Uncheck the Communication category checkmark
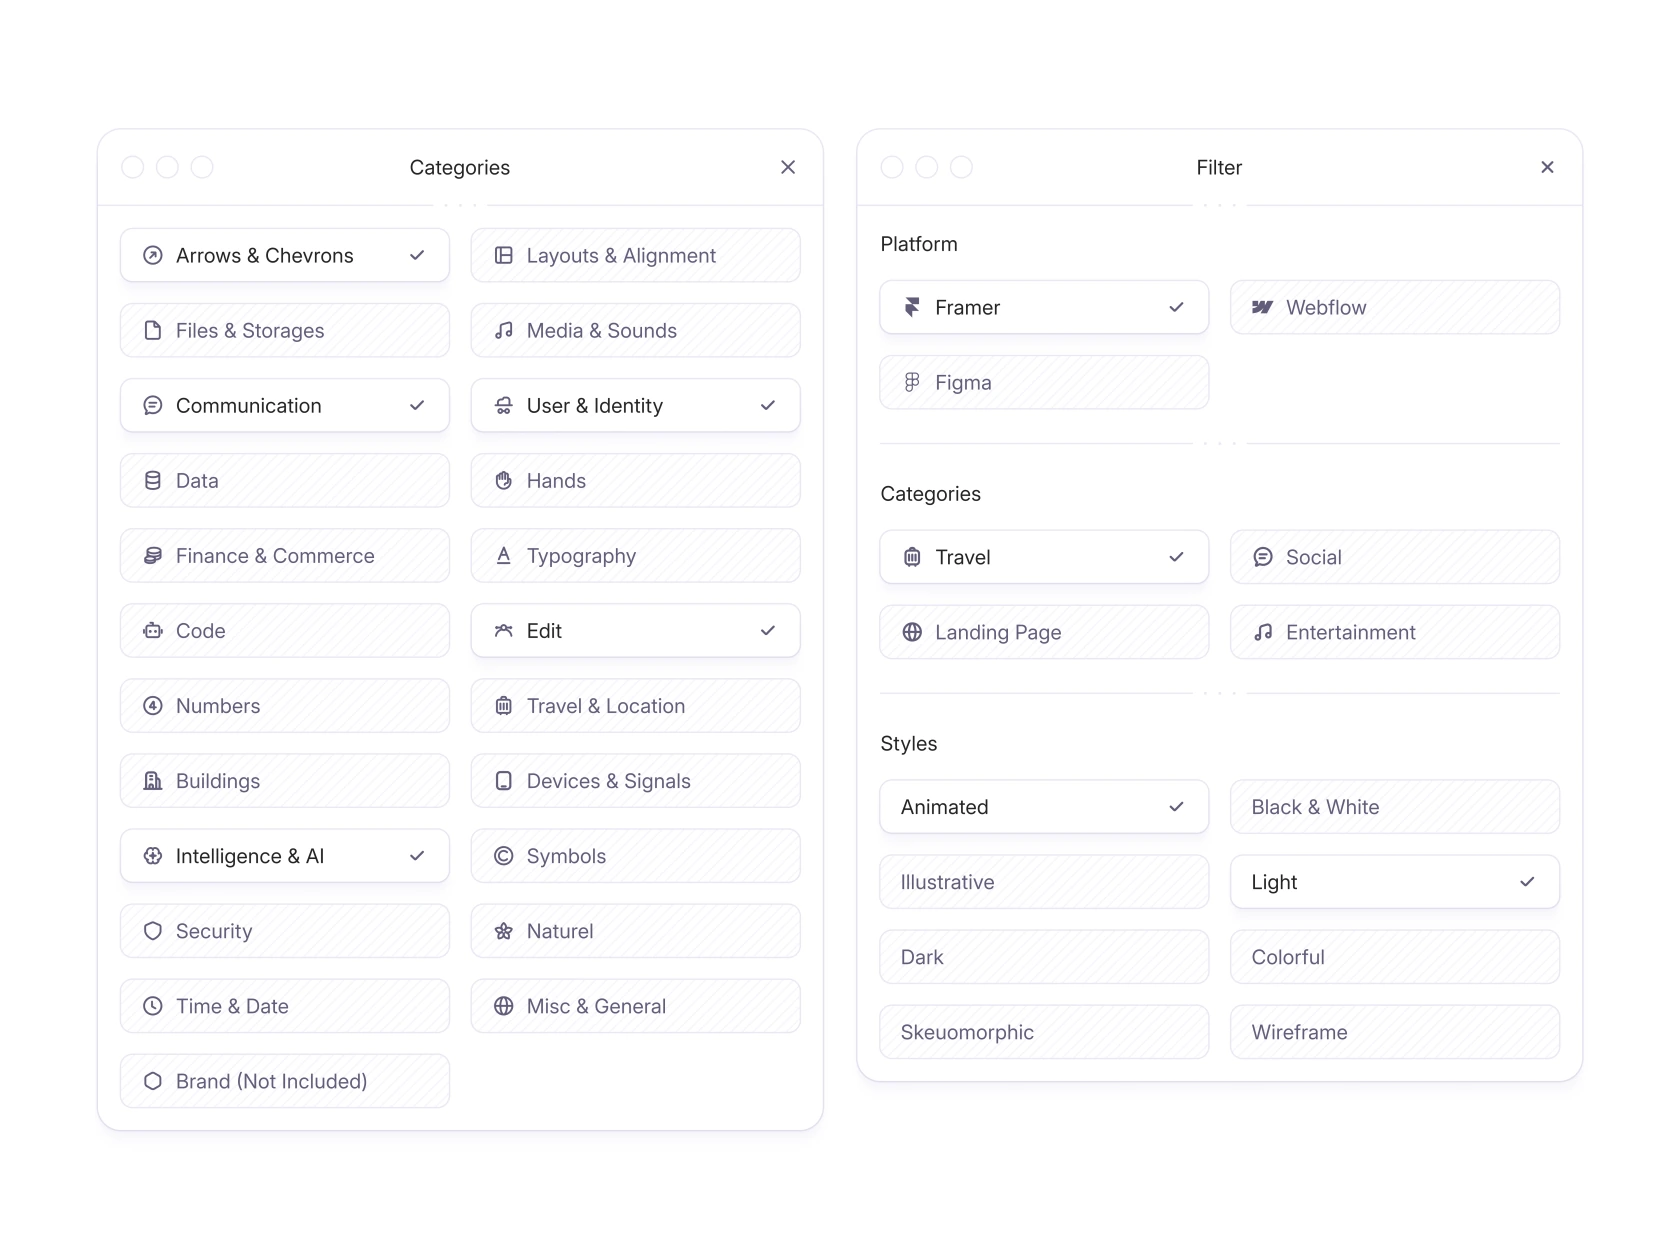 click(417, 405)
